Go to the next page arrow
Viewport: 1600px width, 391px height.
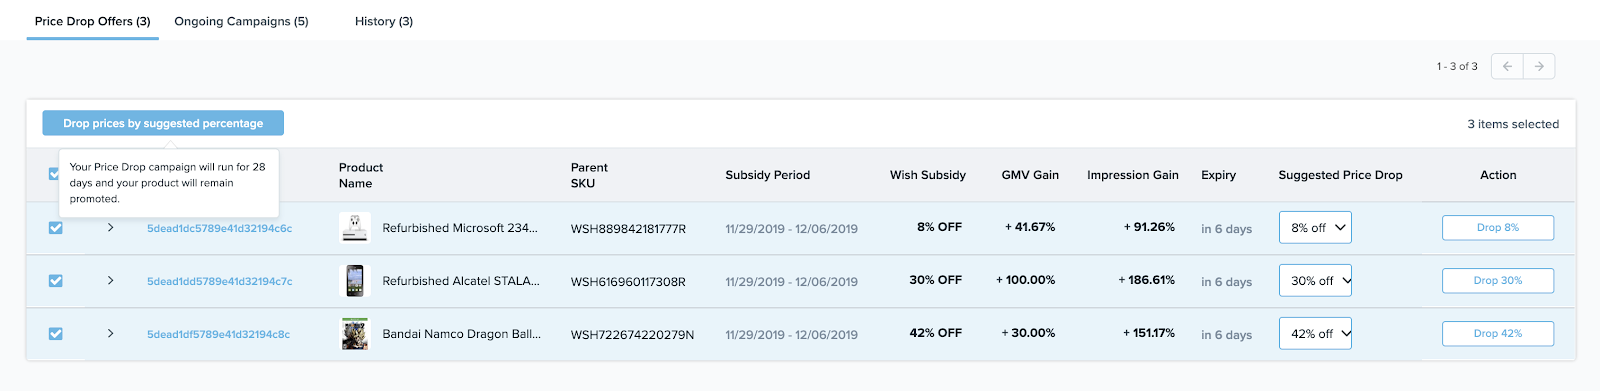(1539, 66)
